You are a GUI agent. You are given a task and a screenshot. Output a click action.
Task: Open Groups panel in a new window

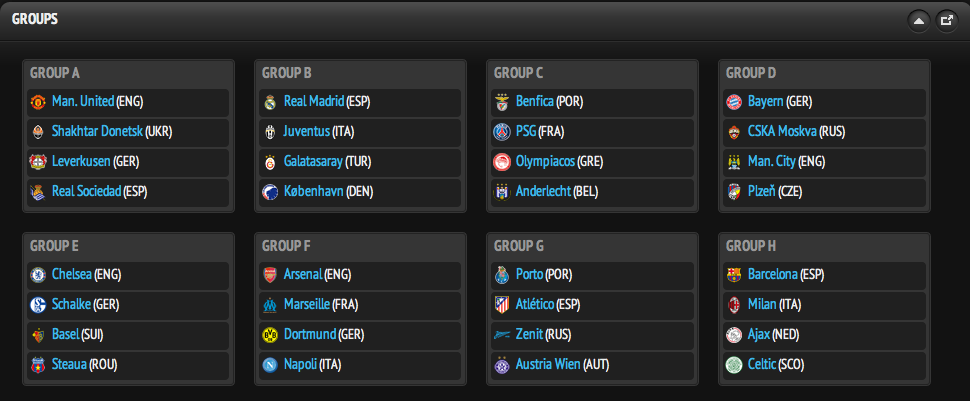tap(946, 20)
